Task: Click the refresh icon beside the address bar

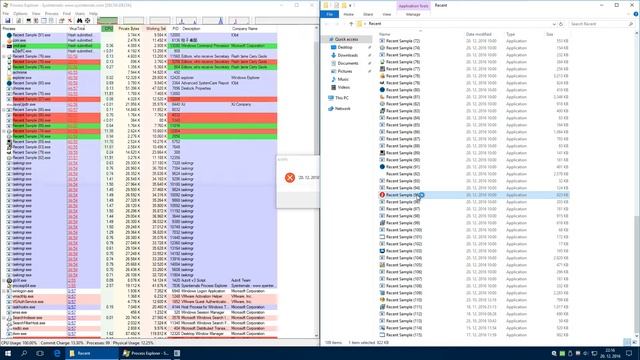Action: [561, 24]
